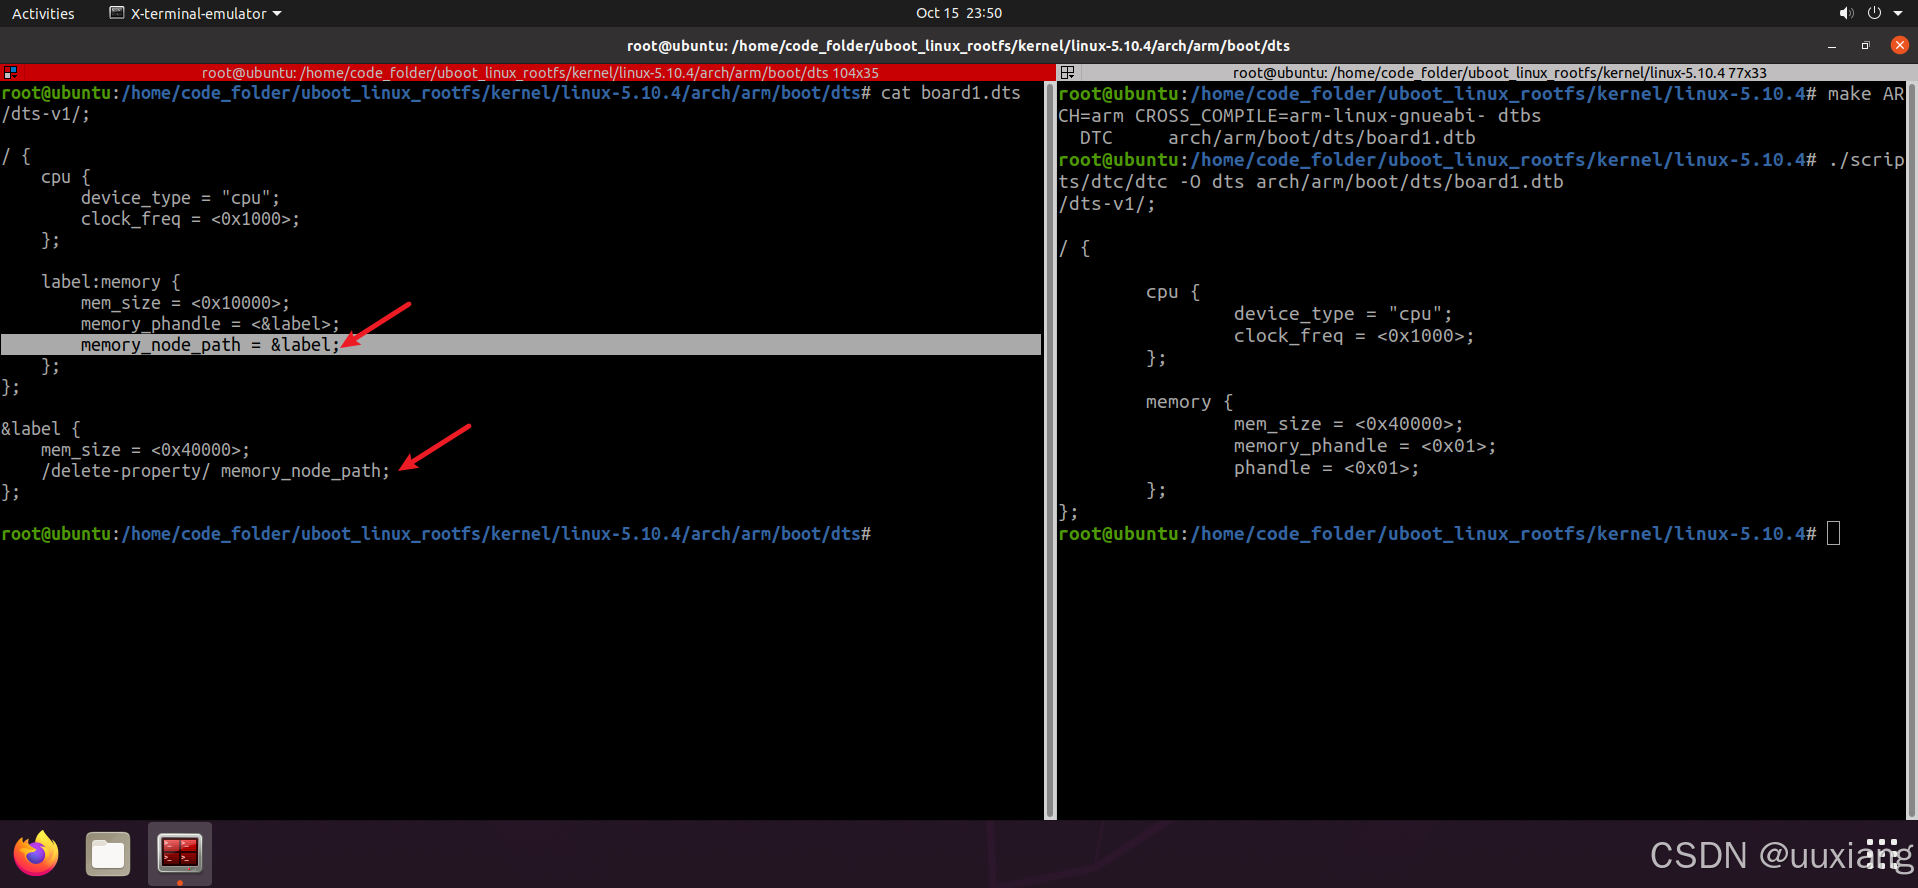
Task: Click 'mem_size = <0x40000>;' in the left pane
Action: click(x=145, y=450)
